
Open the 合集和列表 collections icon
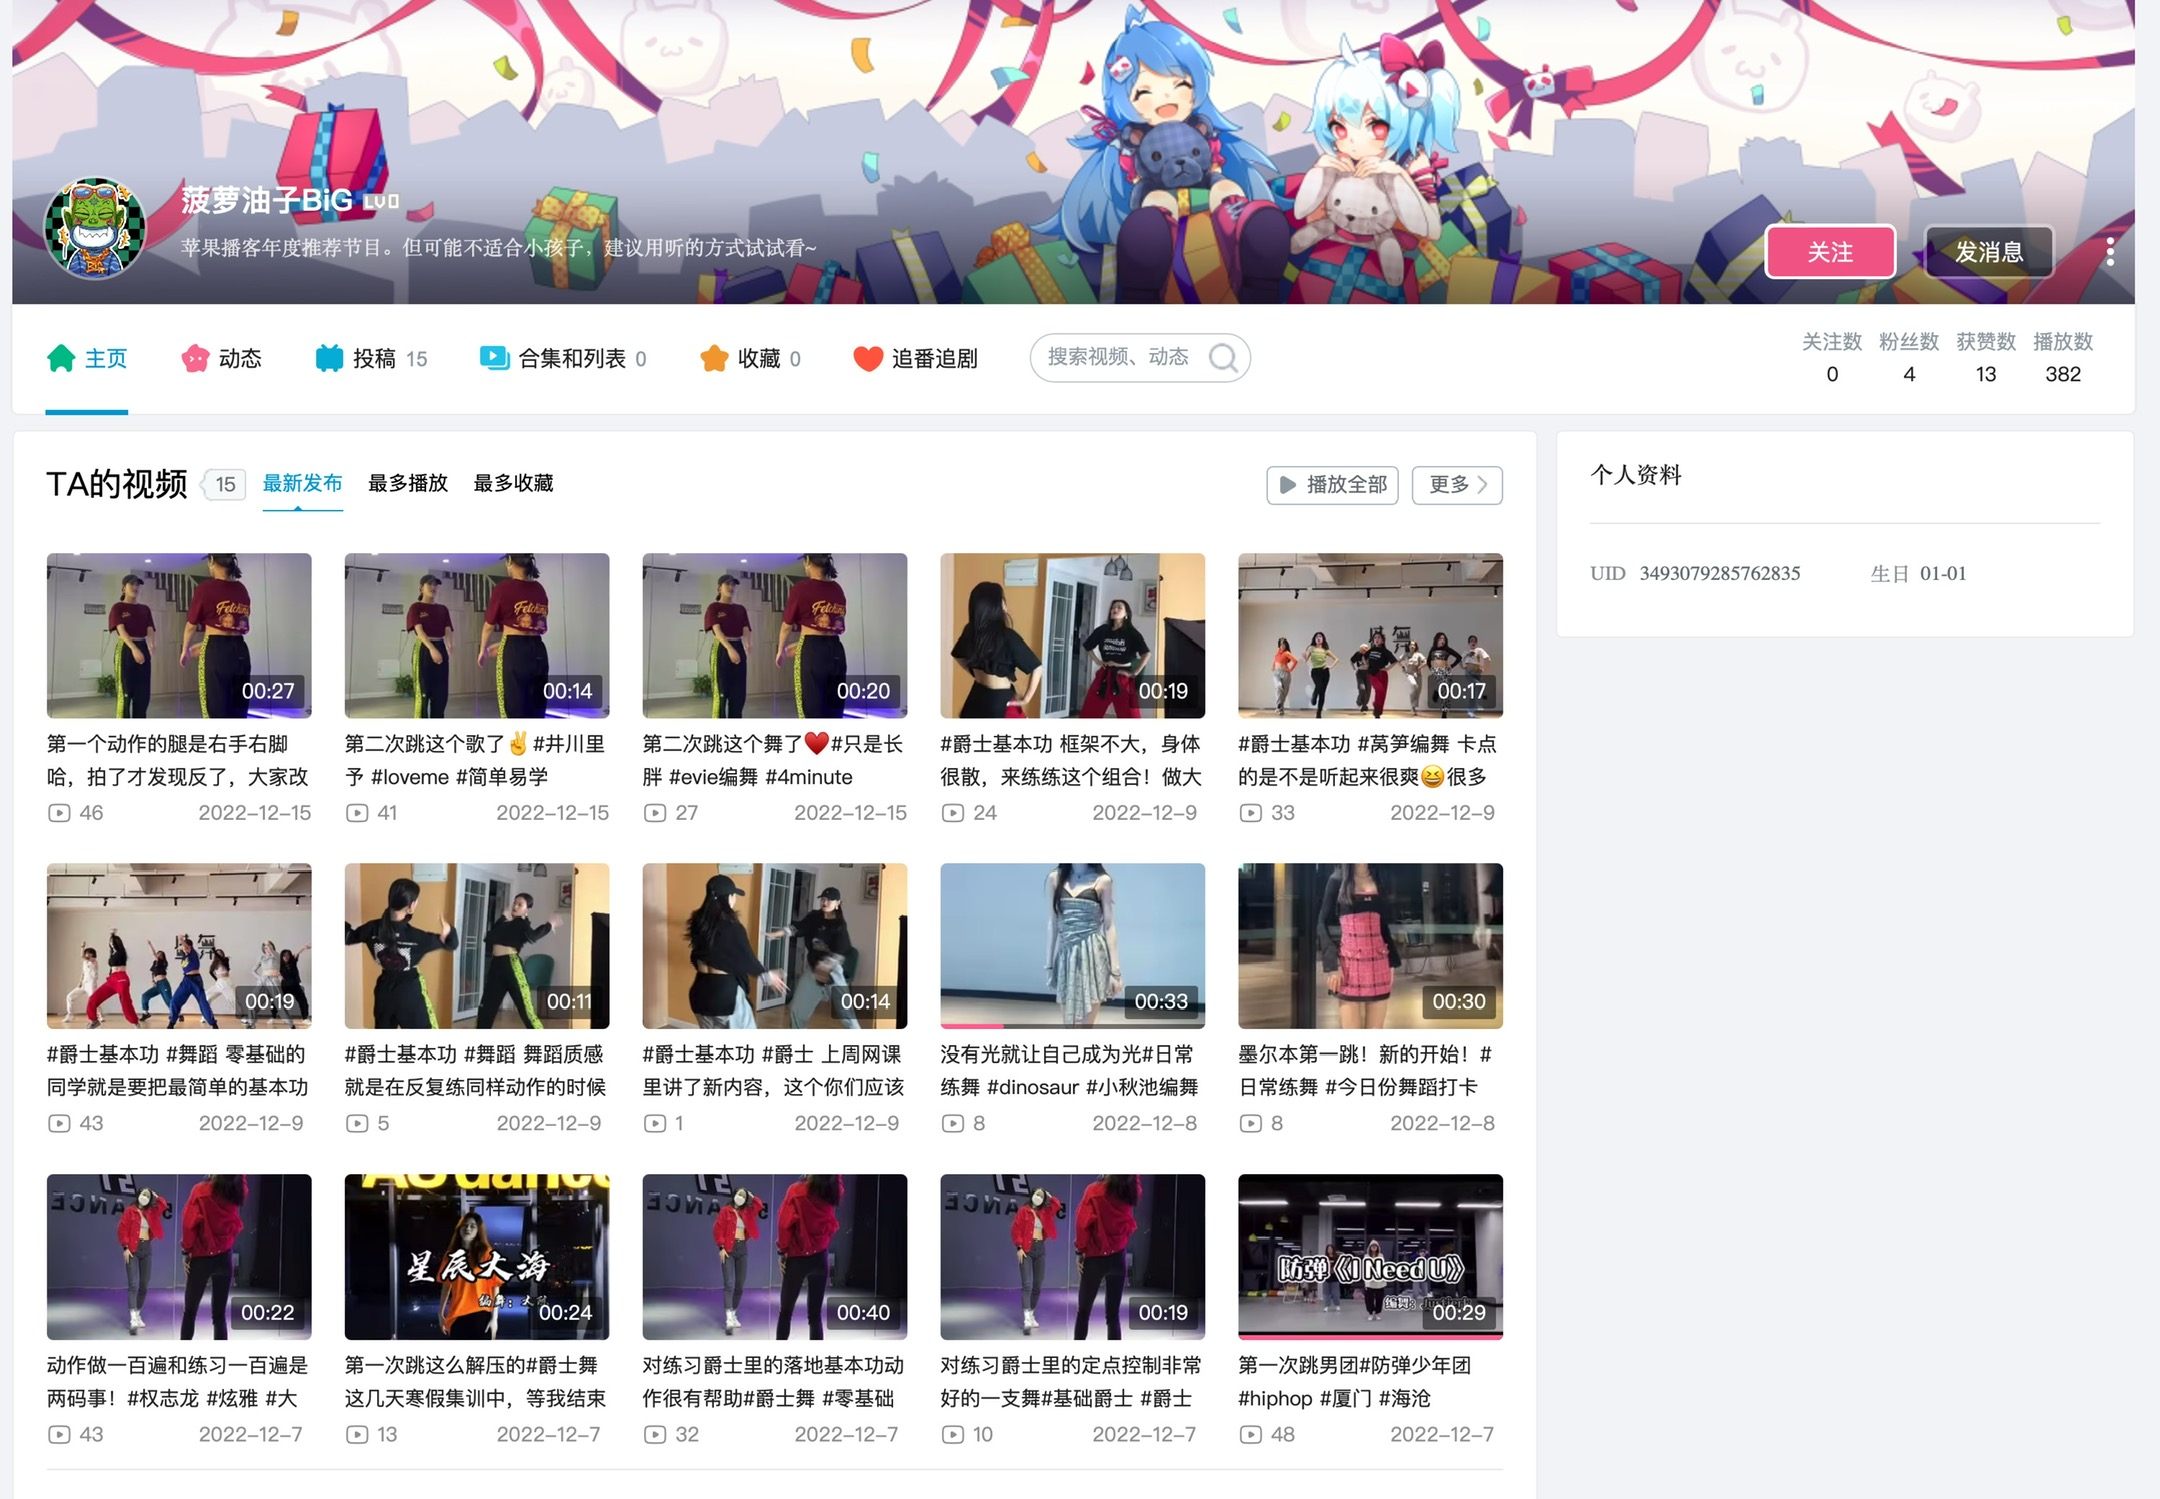click(x=494, y=358)
